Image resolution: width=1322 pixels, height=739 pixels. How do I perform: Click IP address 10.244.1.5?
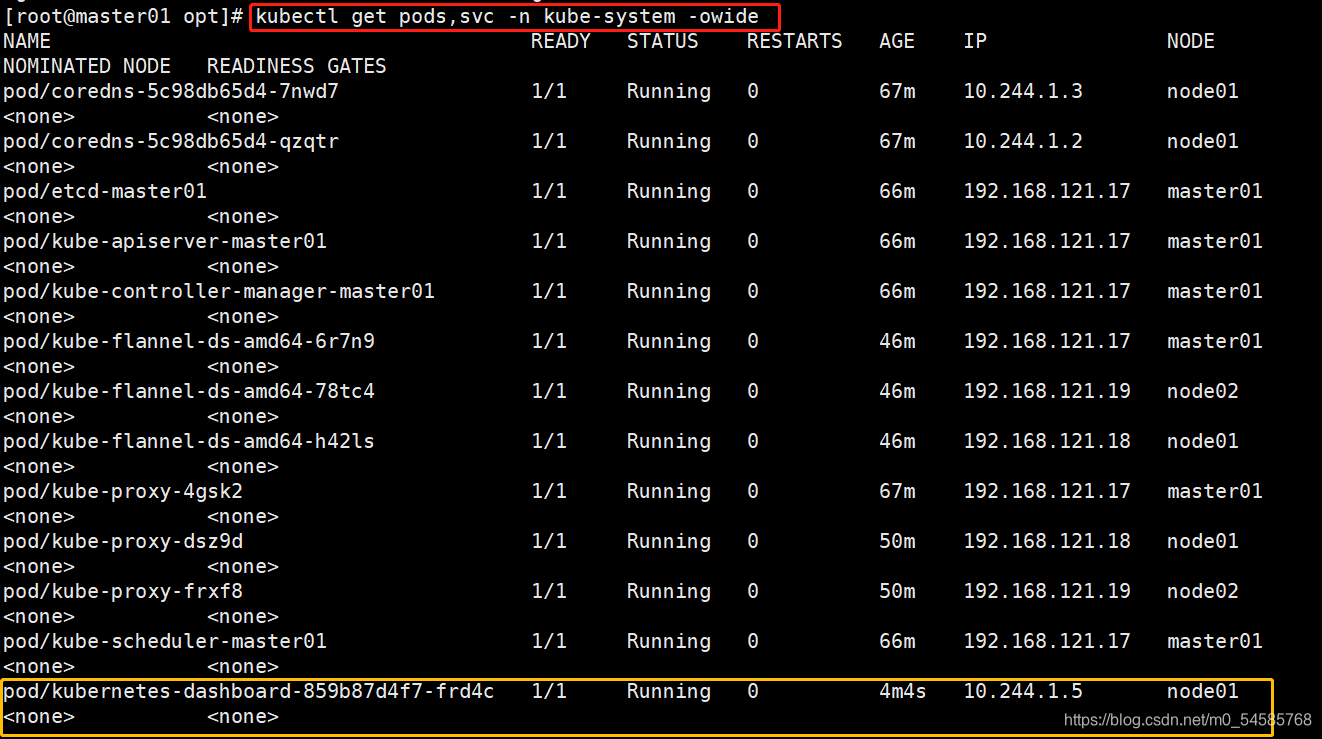[x=1023, y=691]
